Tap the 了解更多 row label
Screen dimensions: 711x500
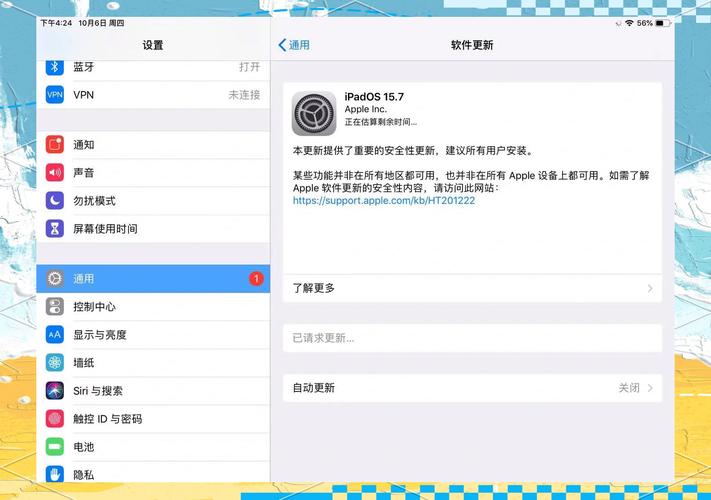click(x=313, y=288)
